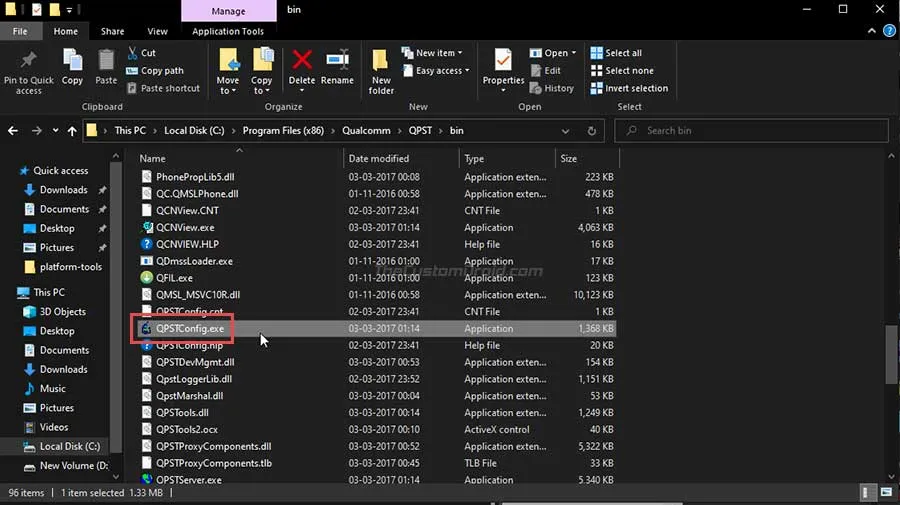Go up one folder level arrow
This screenshot has width=900, height=505.
[72, 131]
